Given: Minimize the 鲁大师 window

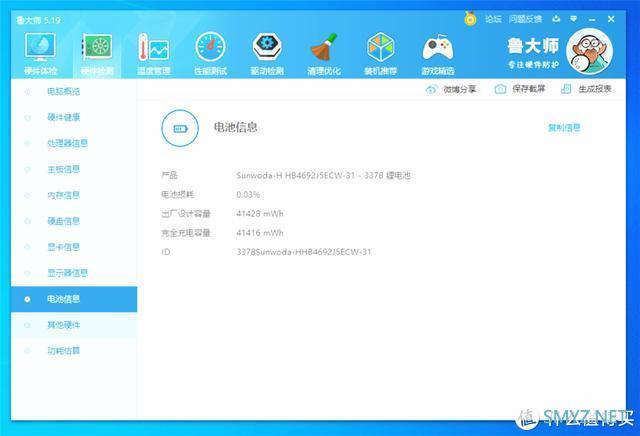Looking at the screenshot, I should coord(592,19).
